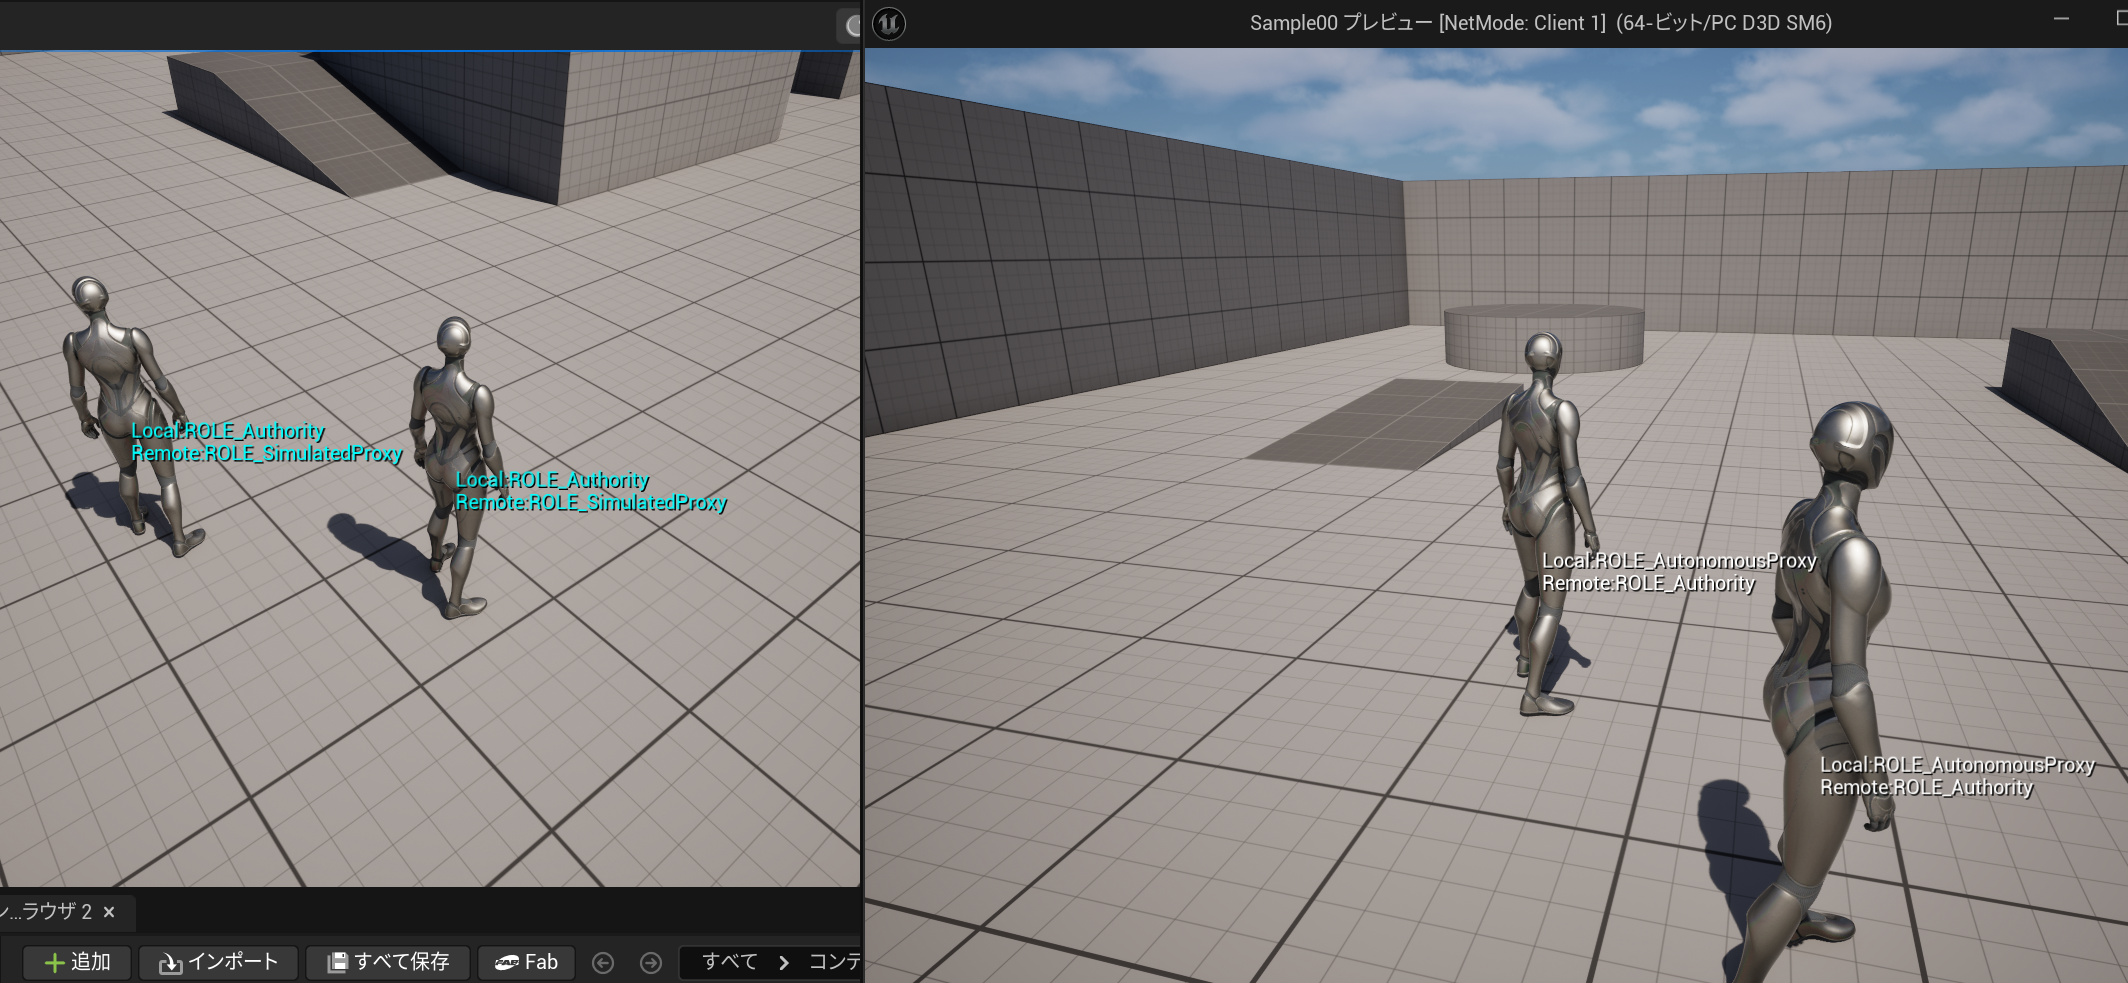2128x983 pixels.
Task: Click the Fab button to browse assets
Action: point(526,961)
